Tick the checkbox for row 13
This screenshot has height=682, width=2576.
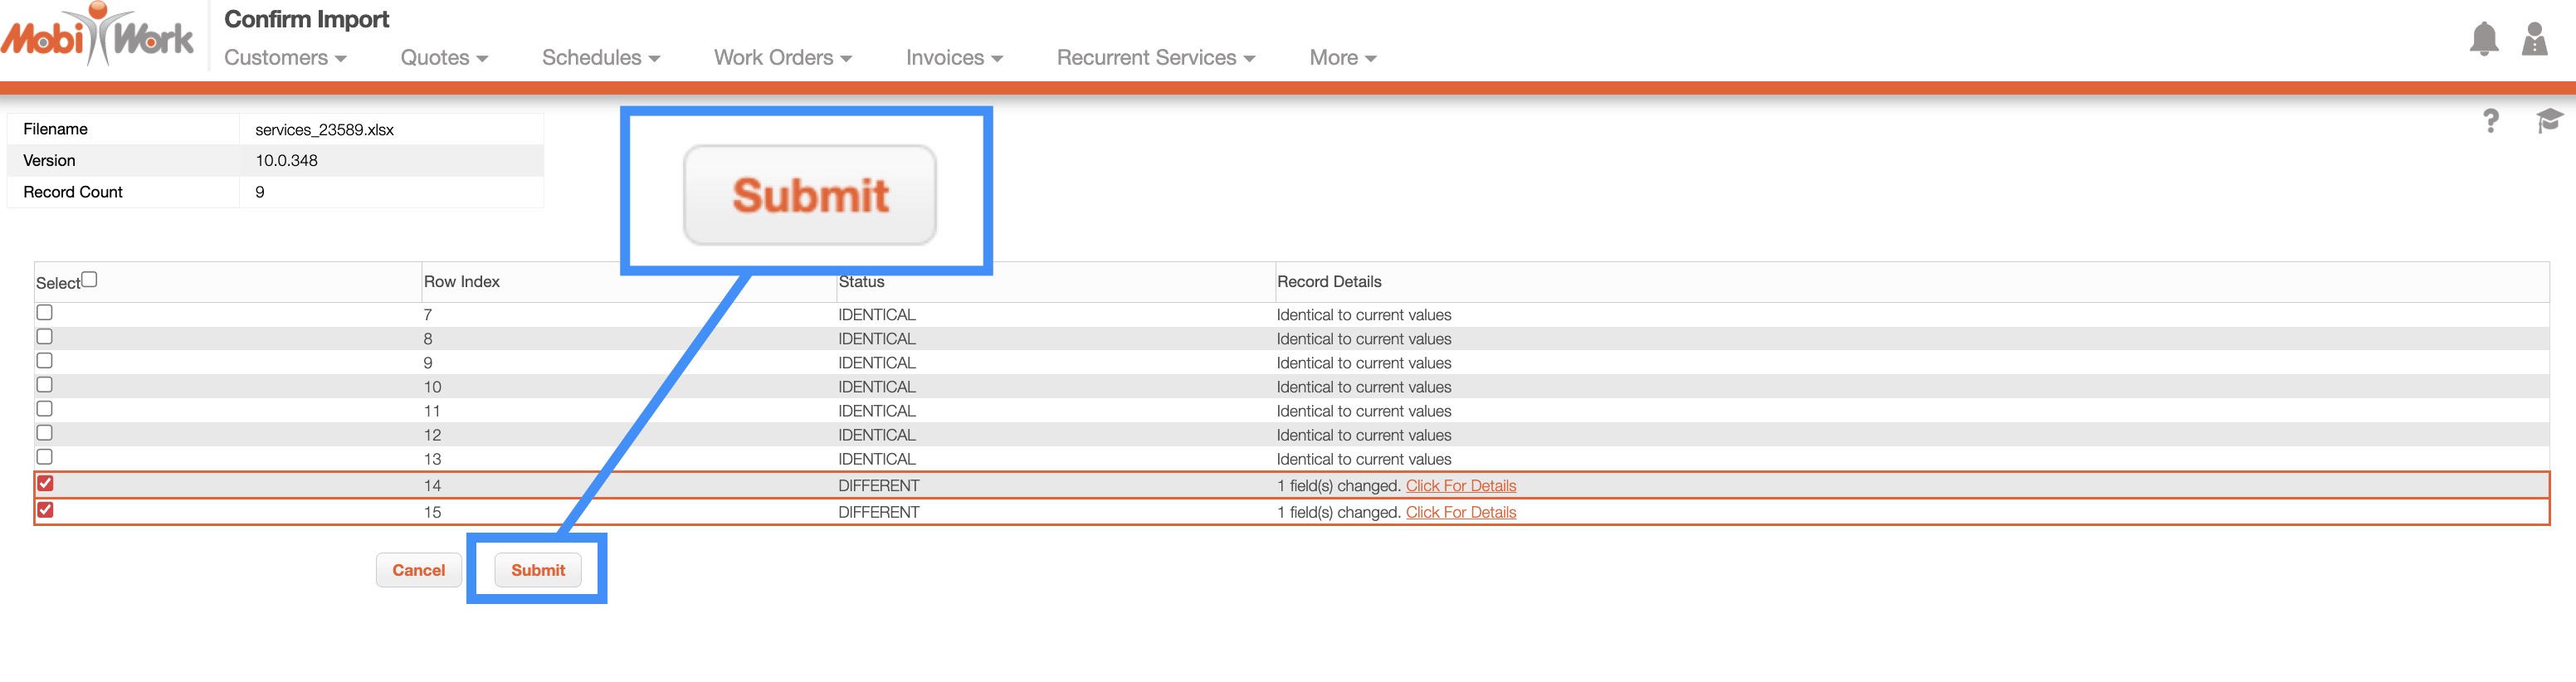(45, 457)
